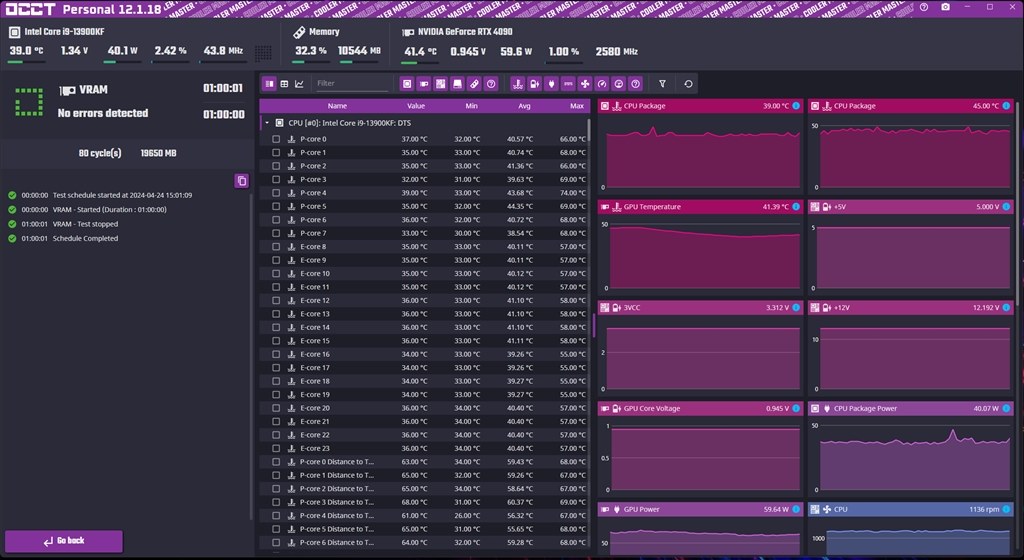The image size is (1024, 560).
Task: Switch to the table-only view icon
Action: click(284, 84)
